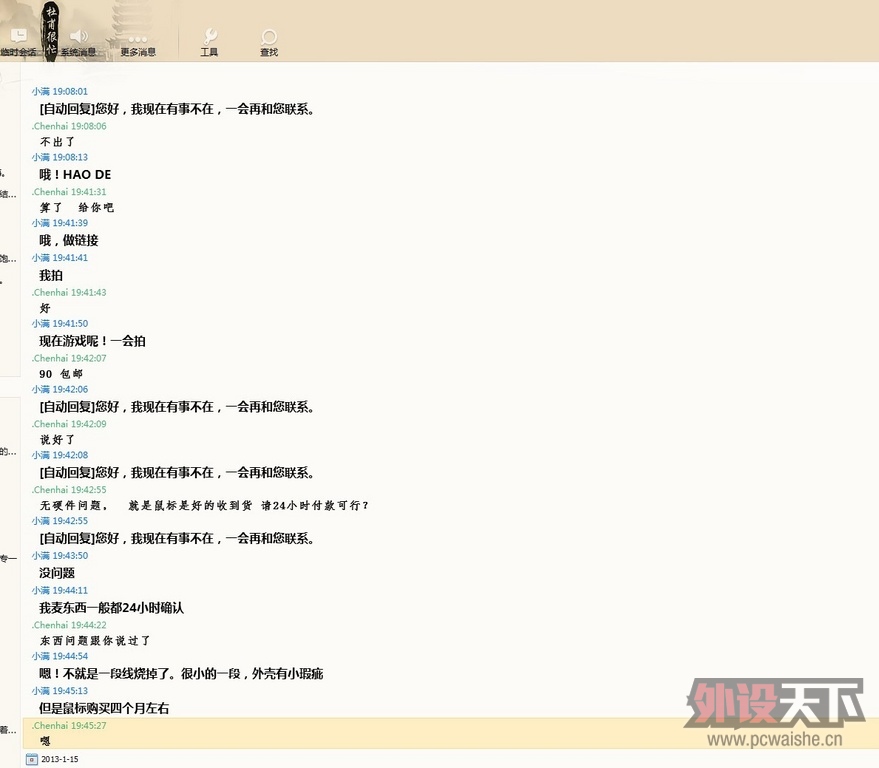Select the message 现在游戏呢！一会拍

[x=92, y=341]
